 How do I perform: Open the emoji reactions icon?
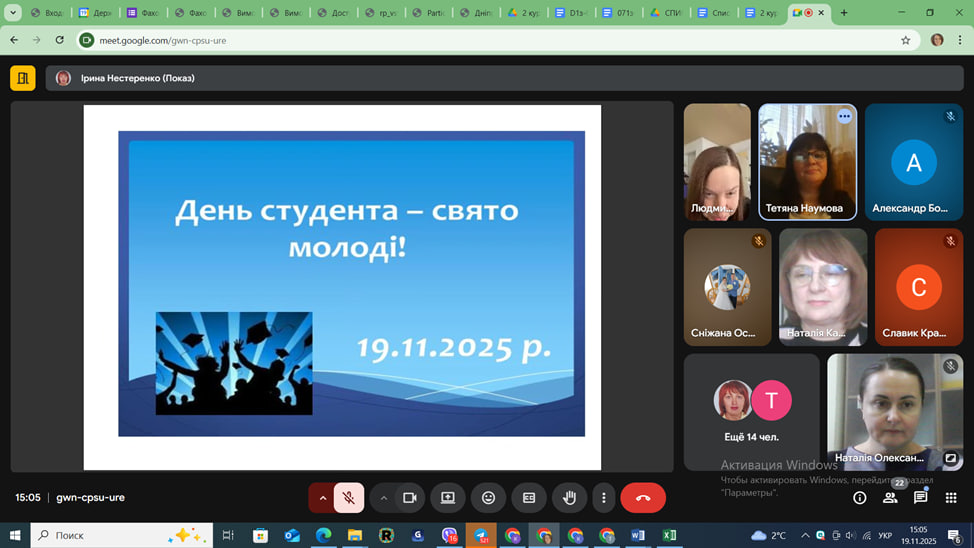click(488, 497)
